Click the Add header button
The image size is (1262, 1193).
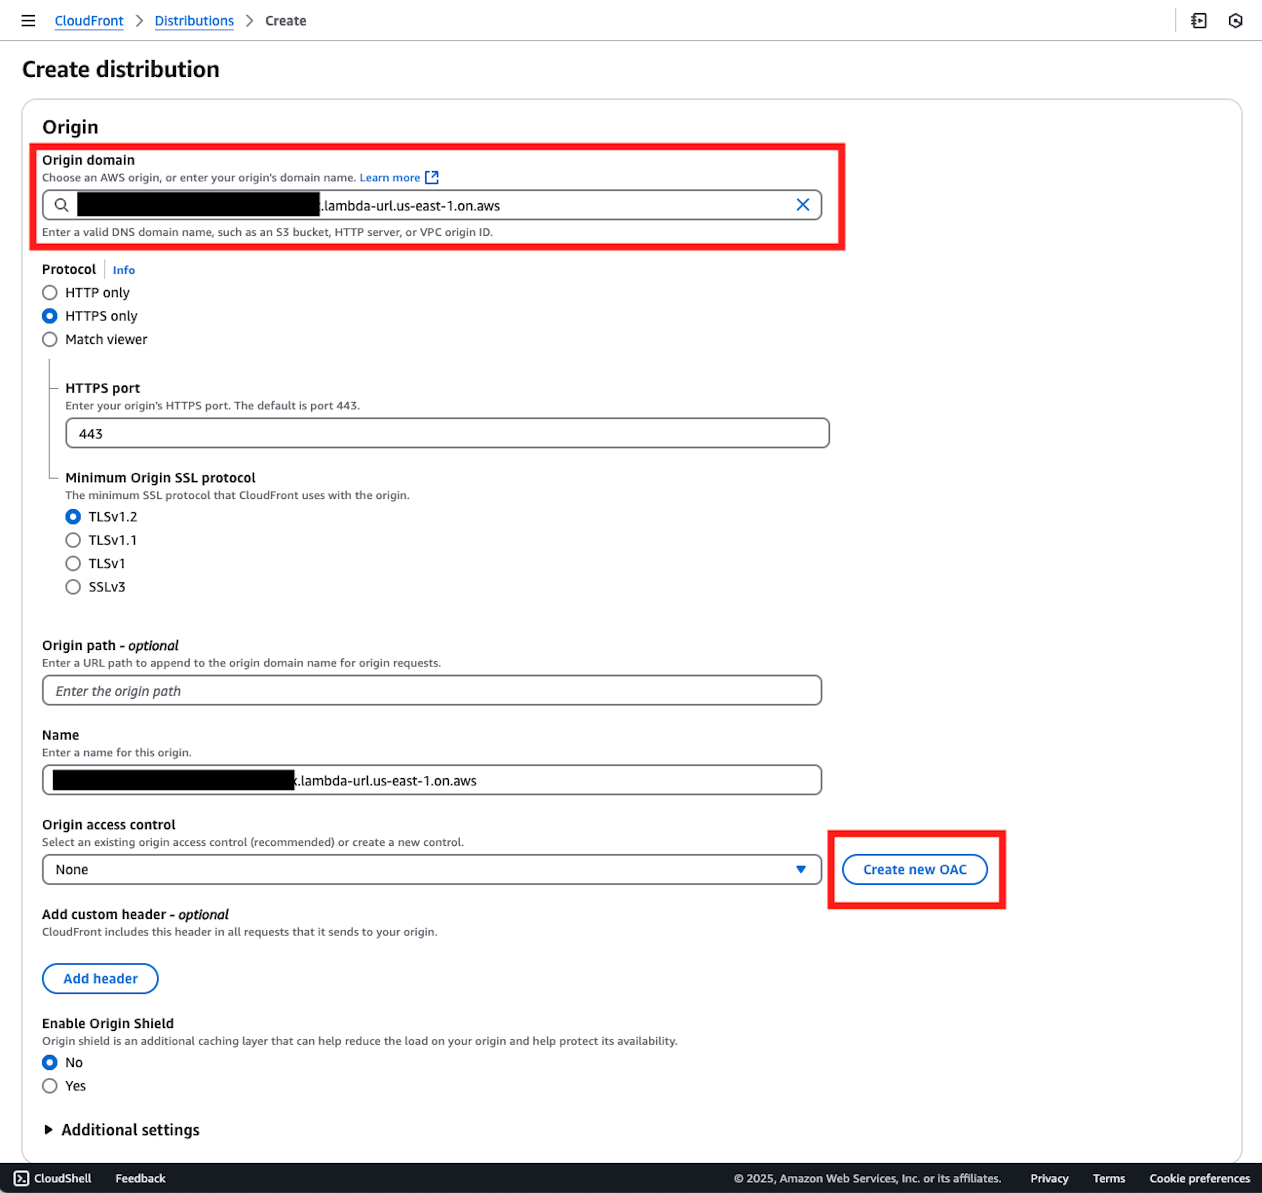click(x=100, y=979)
